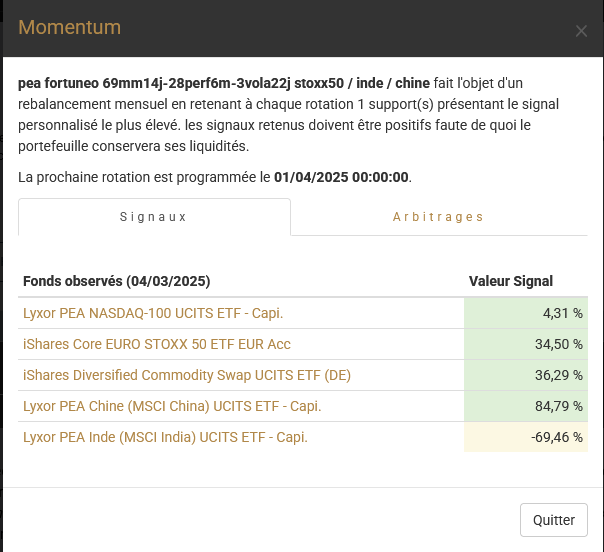Select the 4,31 % signal value
Image resolution: width=604 pixels, height=552 pixels.
[x=562, y=313]
